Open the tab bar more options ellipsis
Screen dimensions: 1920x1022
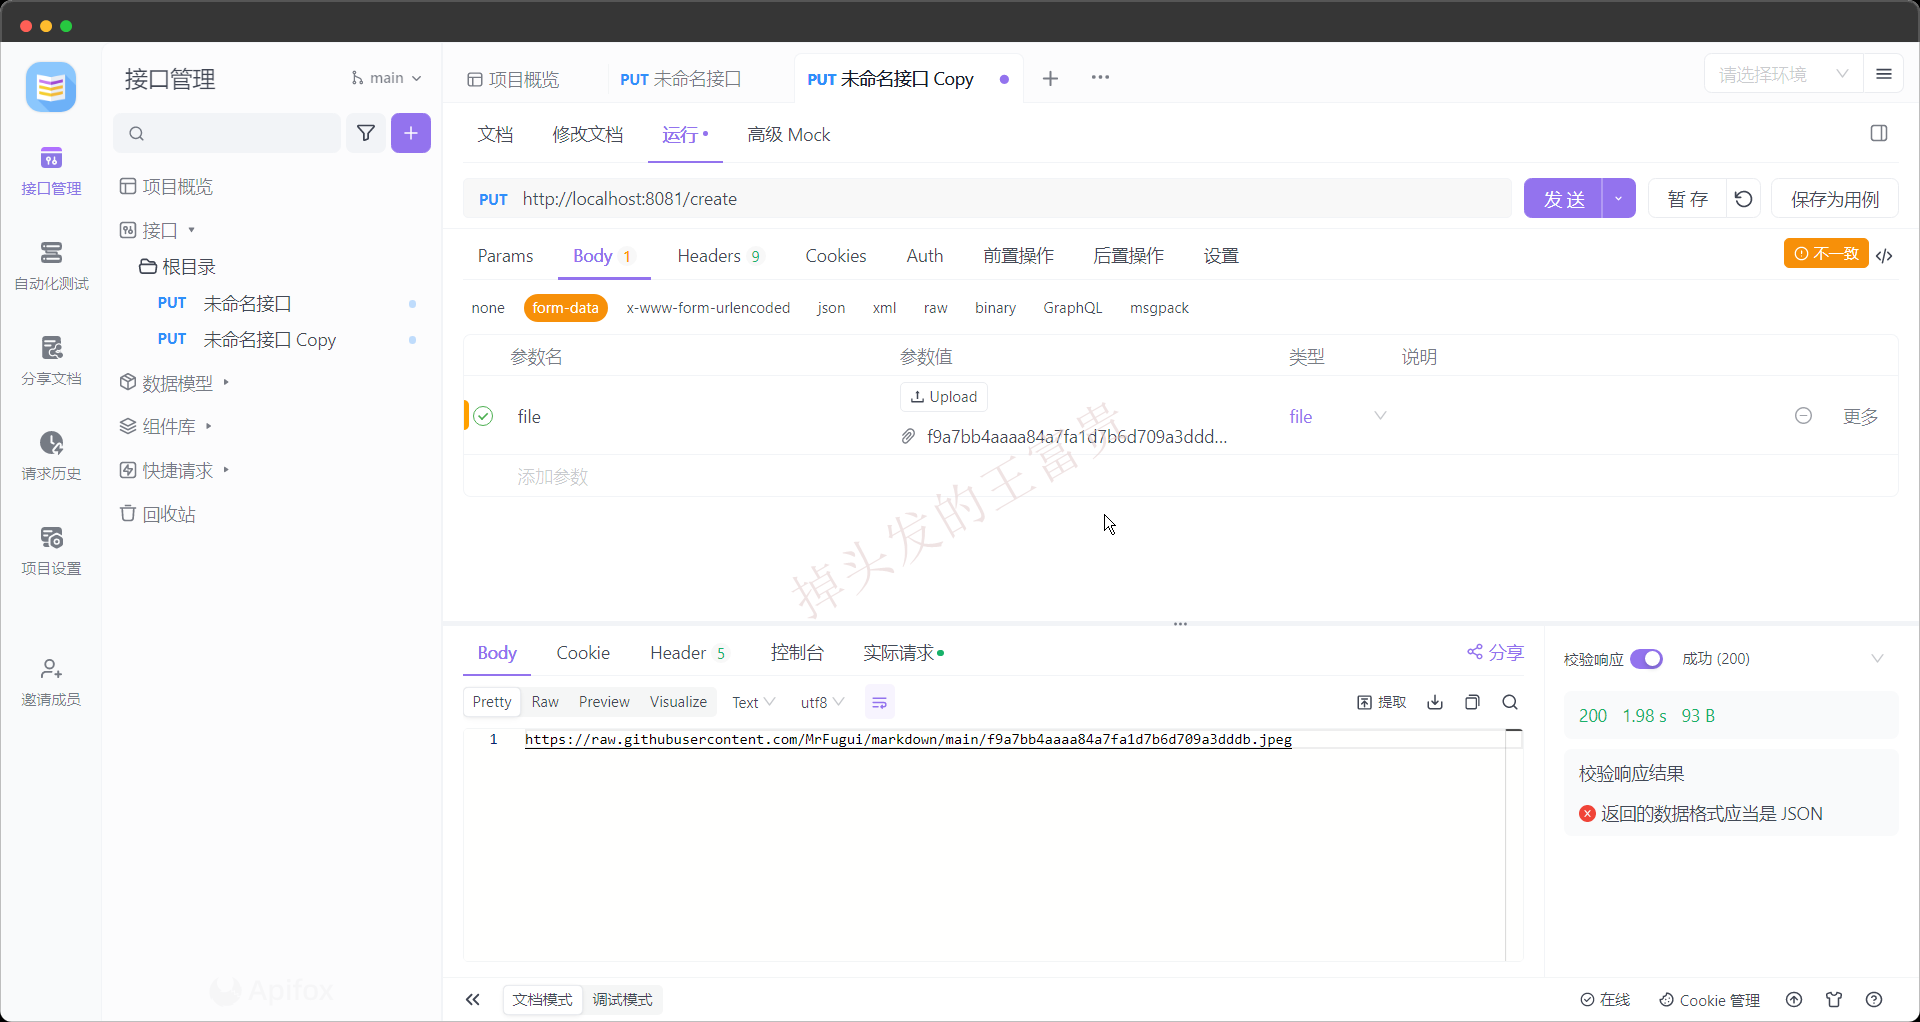tap(1100, 78)
